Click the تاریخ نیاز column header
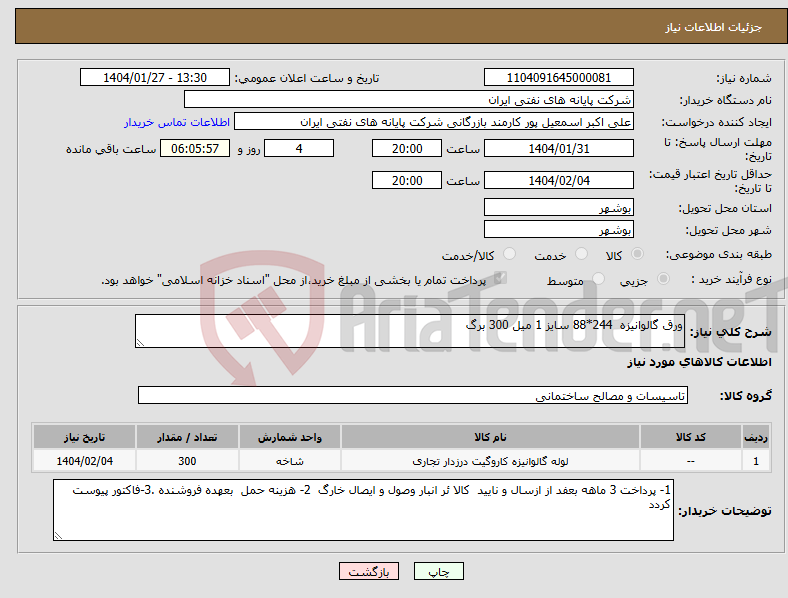Viewport: 788px width, 598px height. [x=84, y=437]
